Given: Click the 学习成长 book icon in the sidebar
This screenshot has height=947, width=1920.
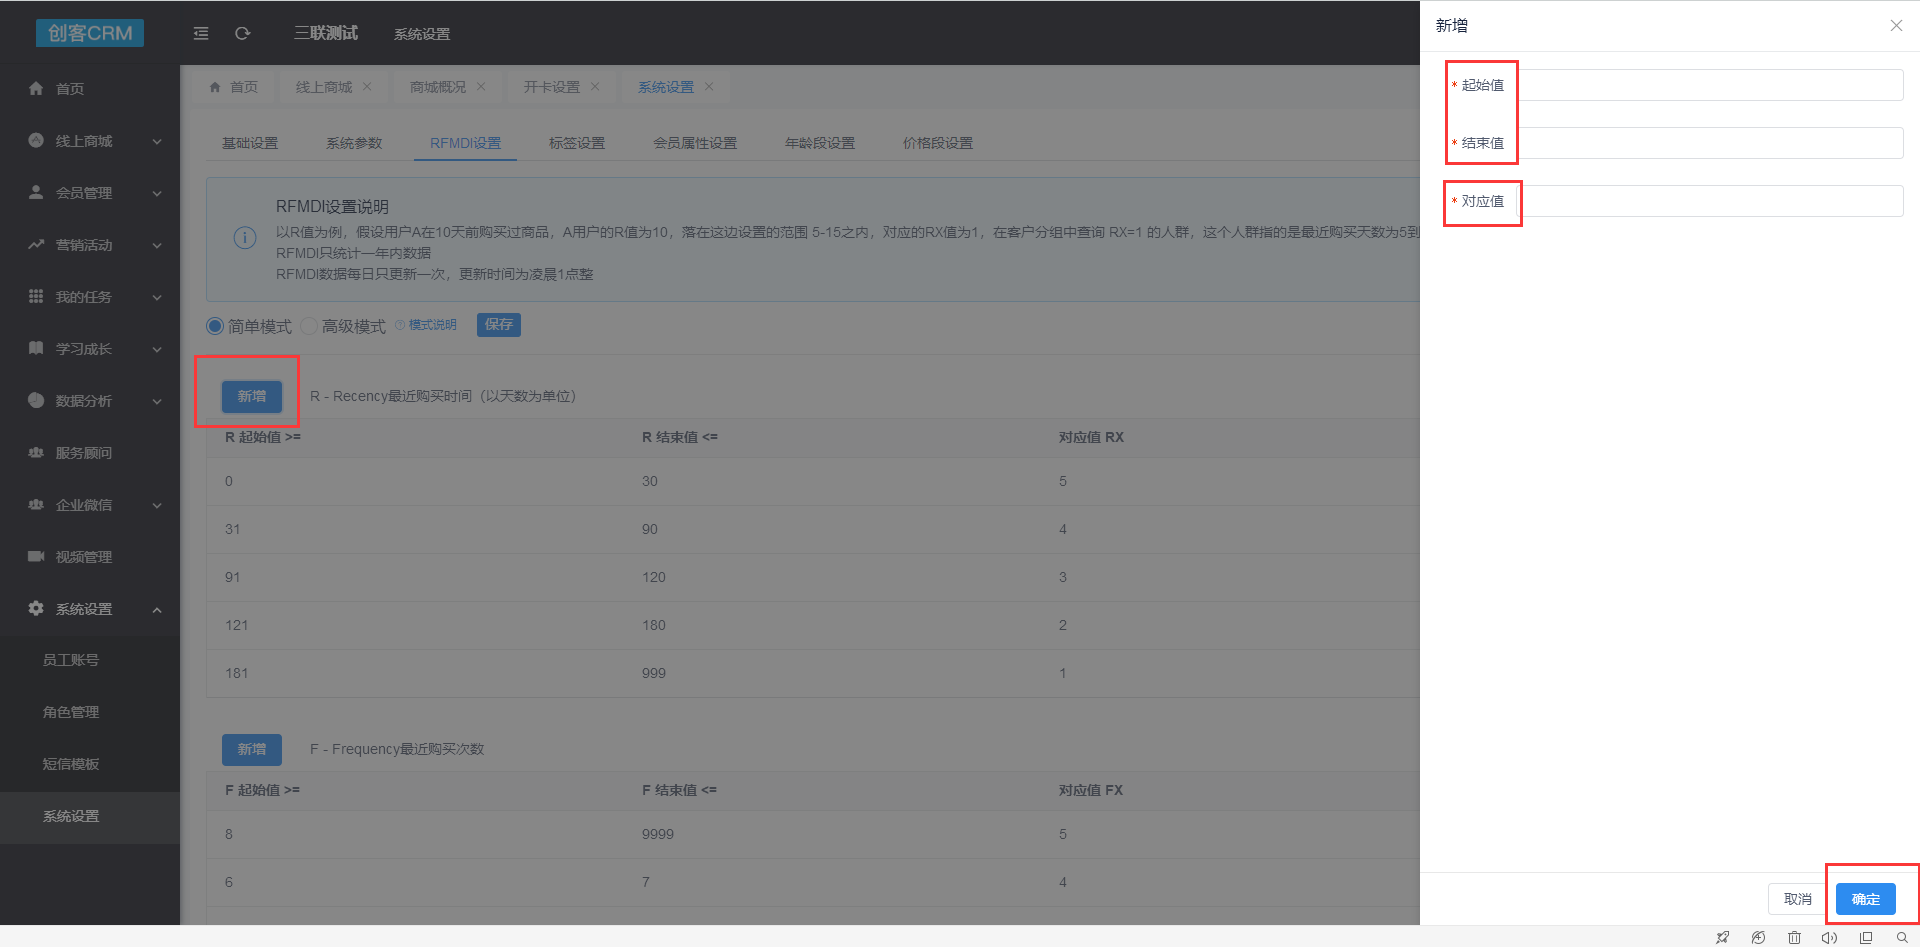Looking at the screenshot, I should click(36, 348).
